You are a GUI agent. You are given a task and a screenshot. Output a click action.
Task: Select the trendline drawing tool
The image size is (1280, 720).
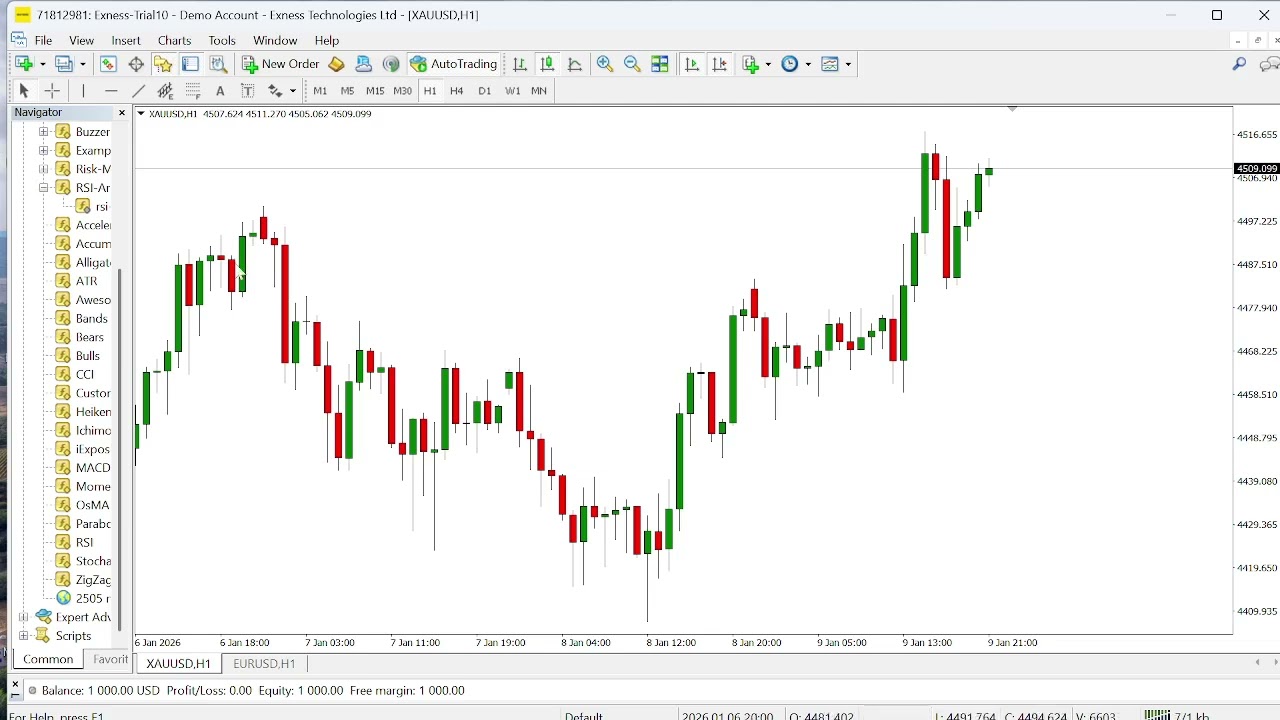139,91
